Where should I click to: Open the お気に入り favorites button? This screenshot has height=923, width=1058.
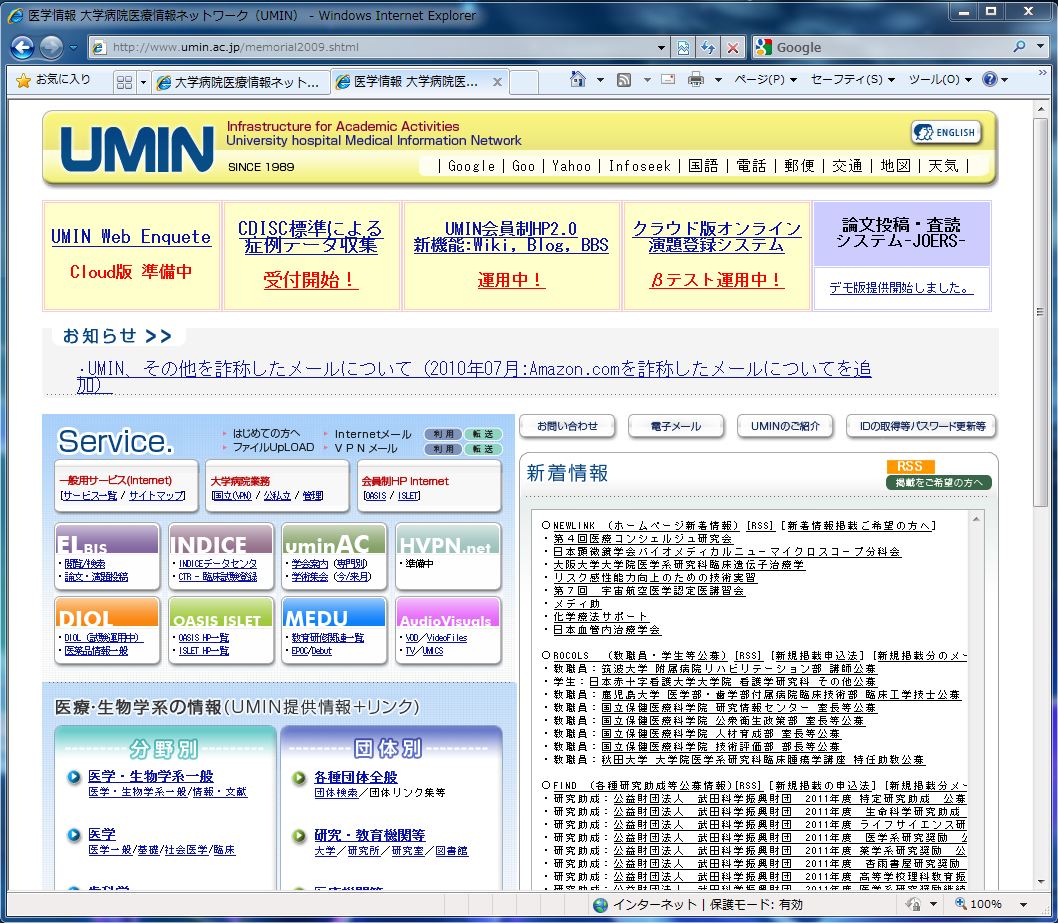(54, 80)
